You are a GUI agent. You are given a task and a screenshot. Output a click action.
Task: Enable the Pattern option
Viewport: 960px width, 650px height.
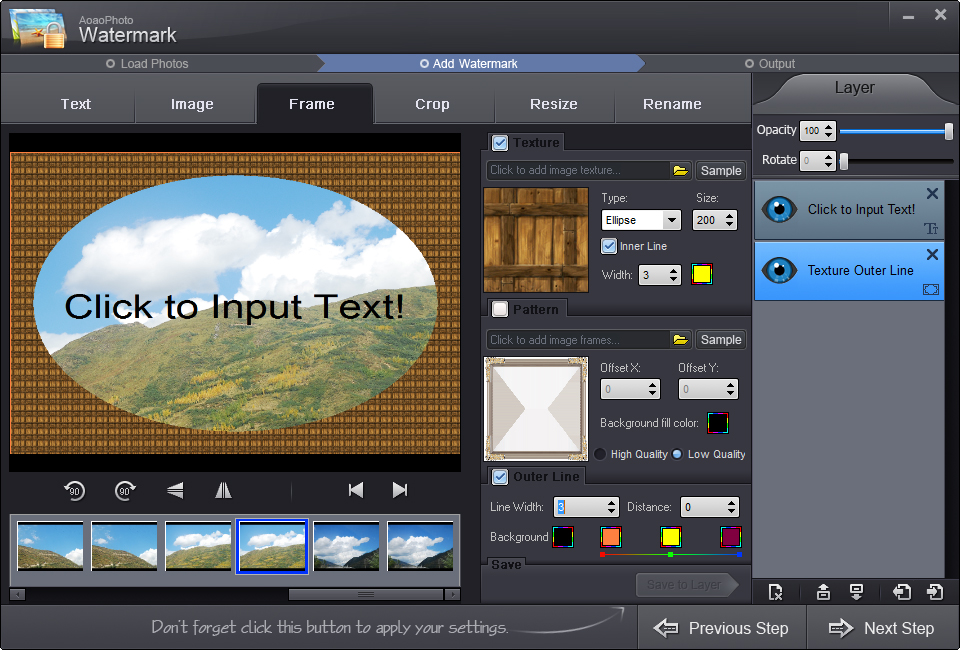click(502, 309)
